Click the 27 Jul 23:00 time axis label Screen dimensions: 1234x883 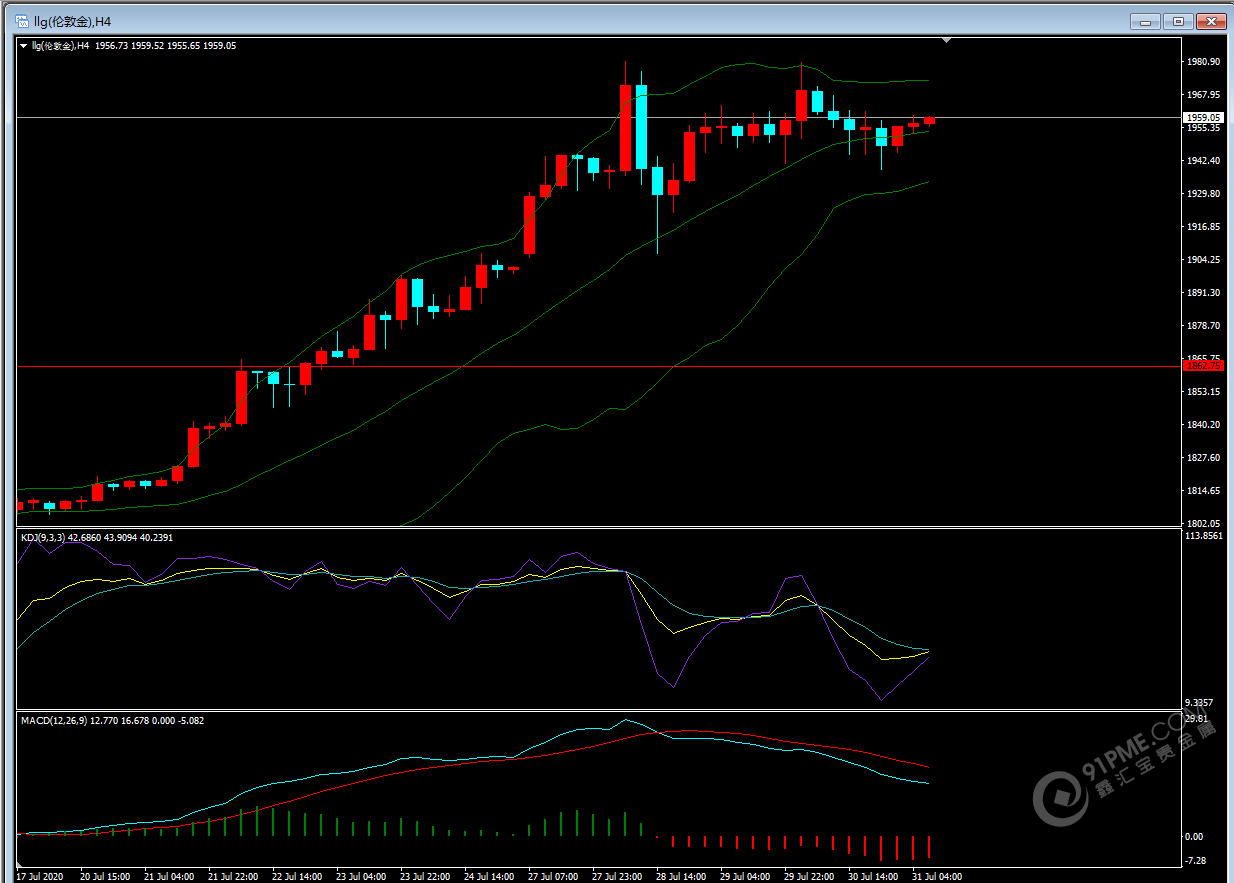pos(617,877)
